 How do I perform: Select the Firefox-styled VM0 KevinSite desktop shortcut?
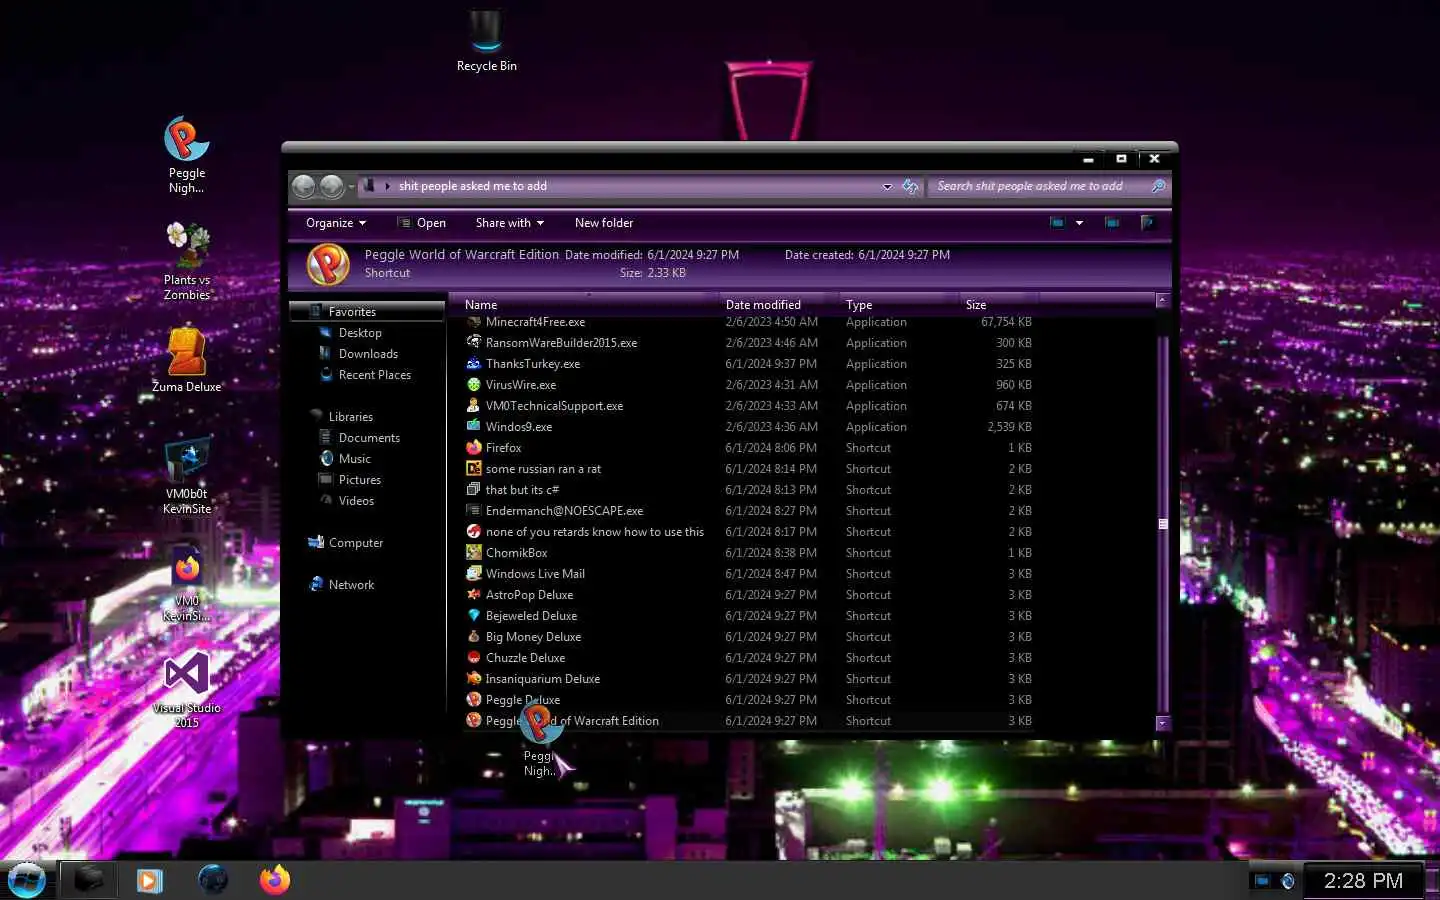coord(187,585)
